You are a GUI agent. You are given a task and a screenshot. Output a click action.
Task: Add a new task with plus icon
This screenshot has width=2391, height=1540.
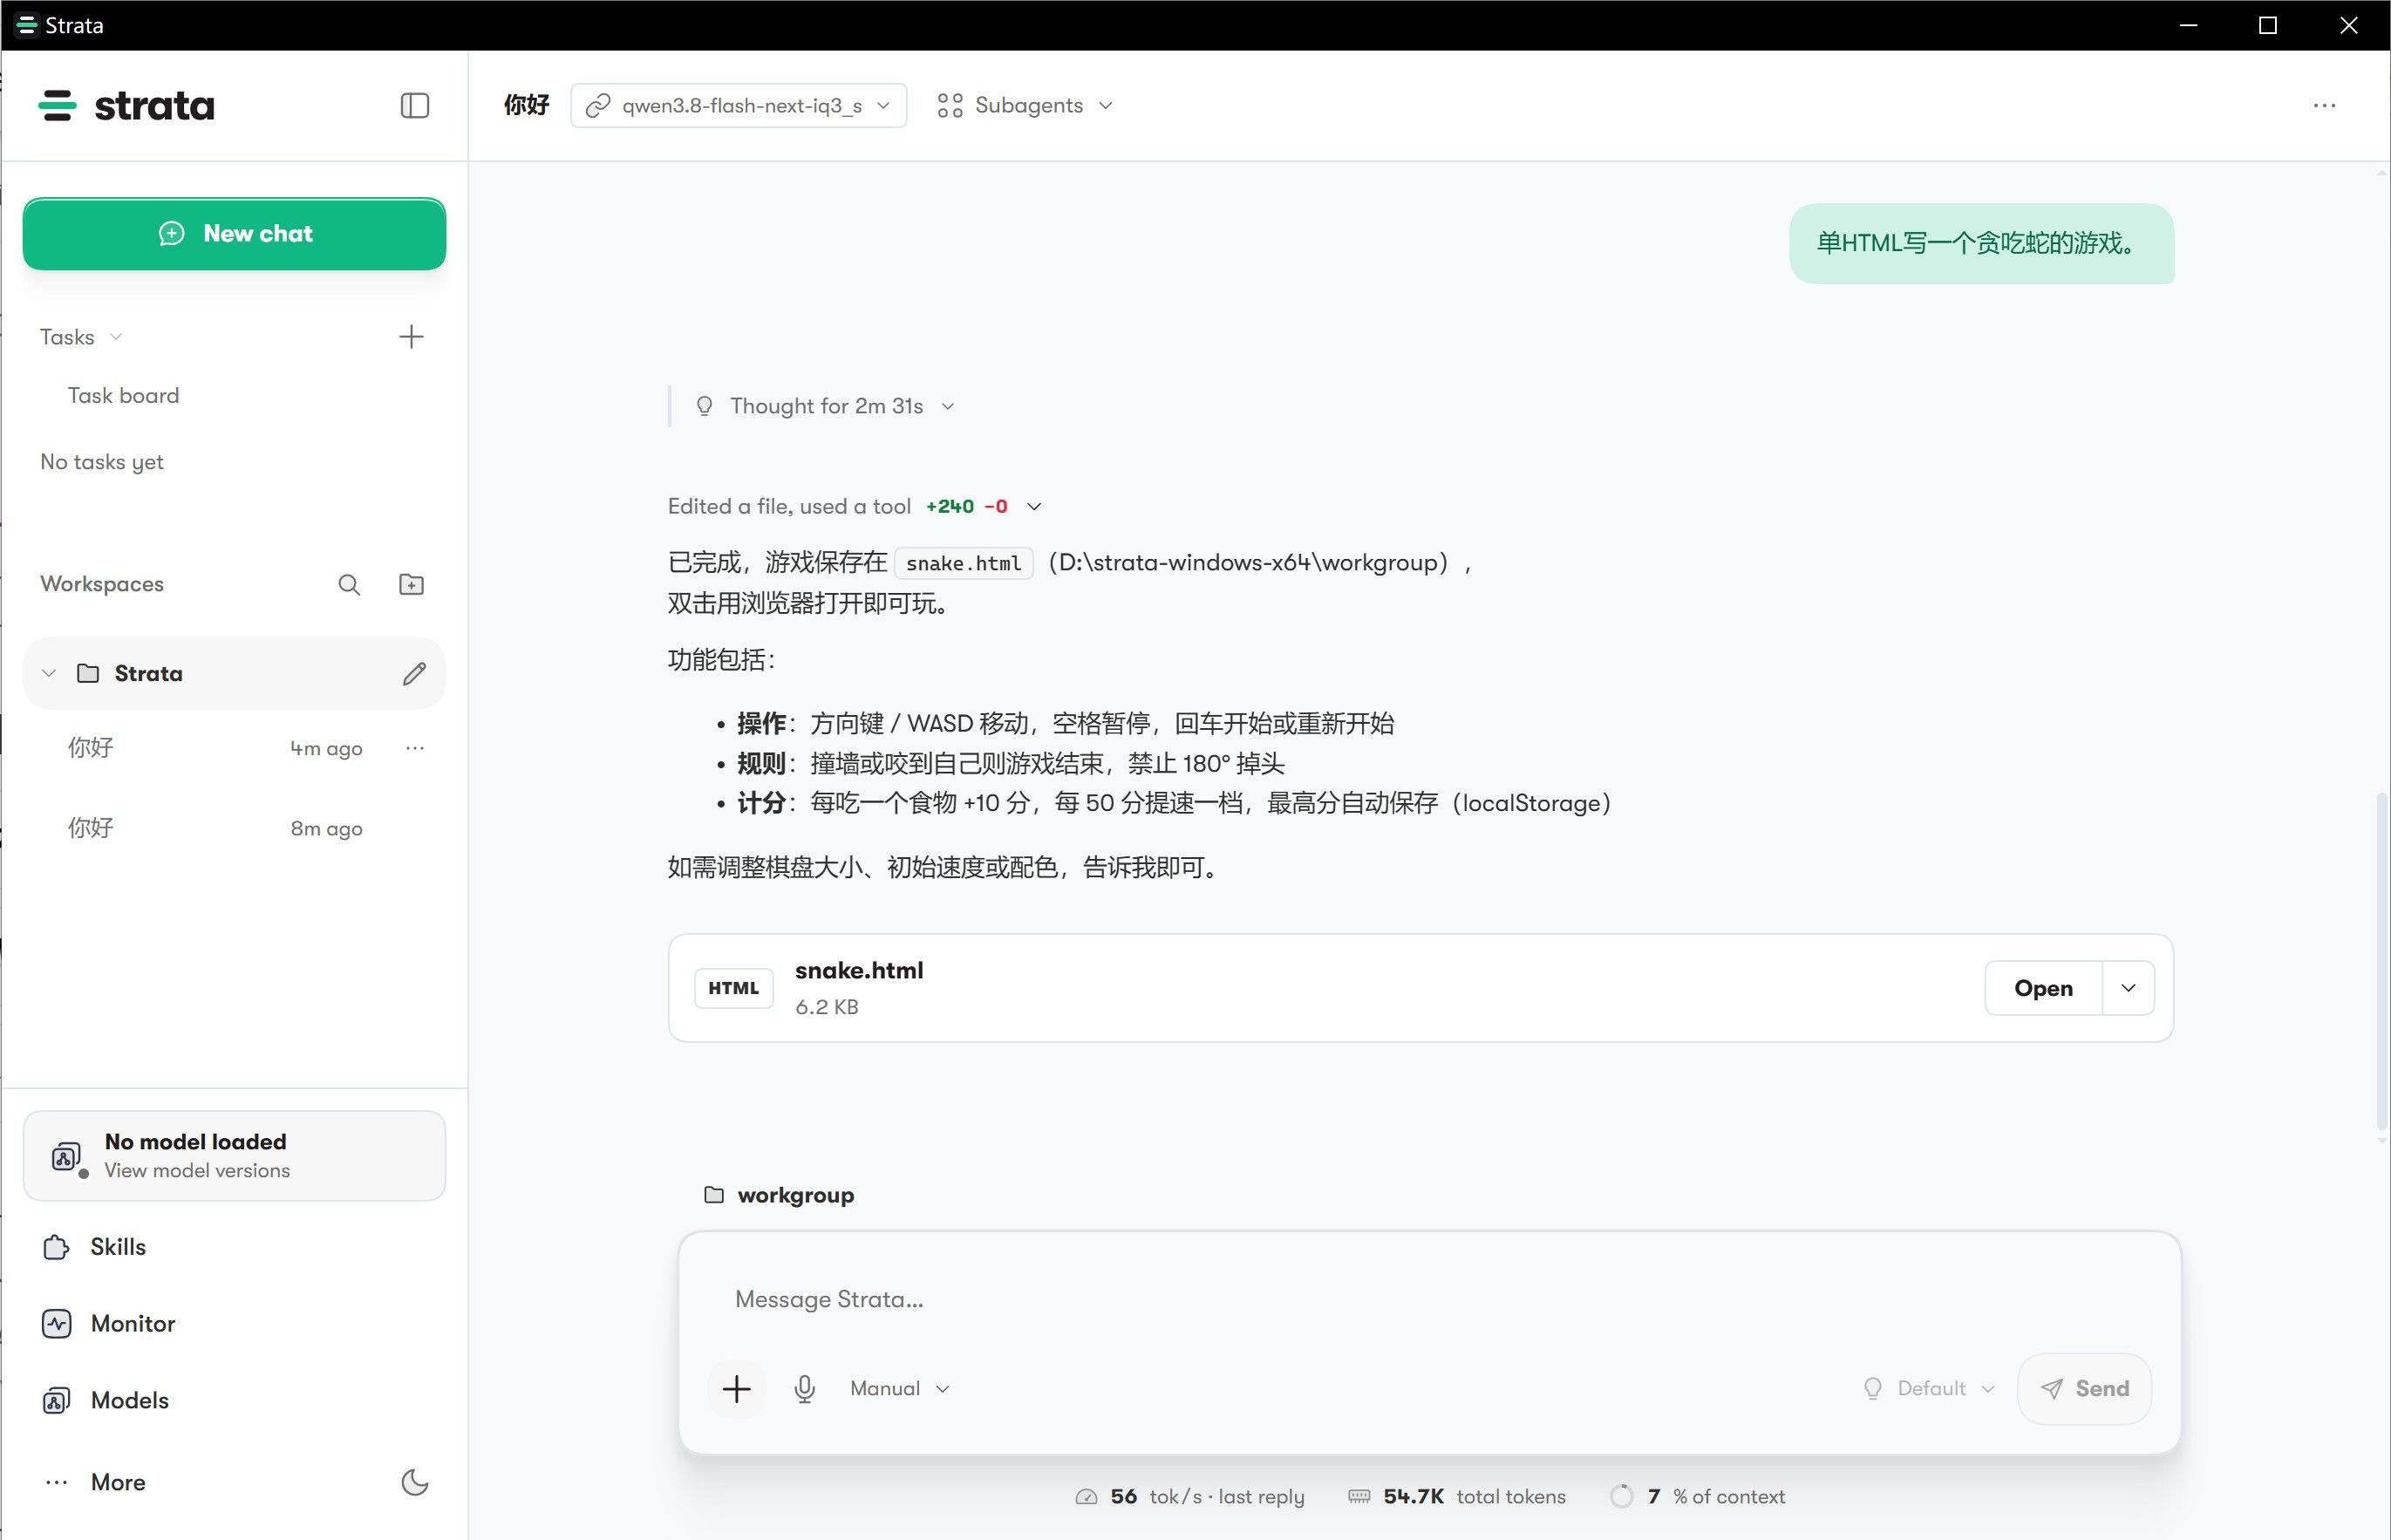coord(411,337)
